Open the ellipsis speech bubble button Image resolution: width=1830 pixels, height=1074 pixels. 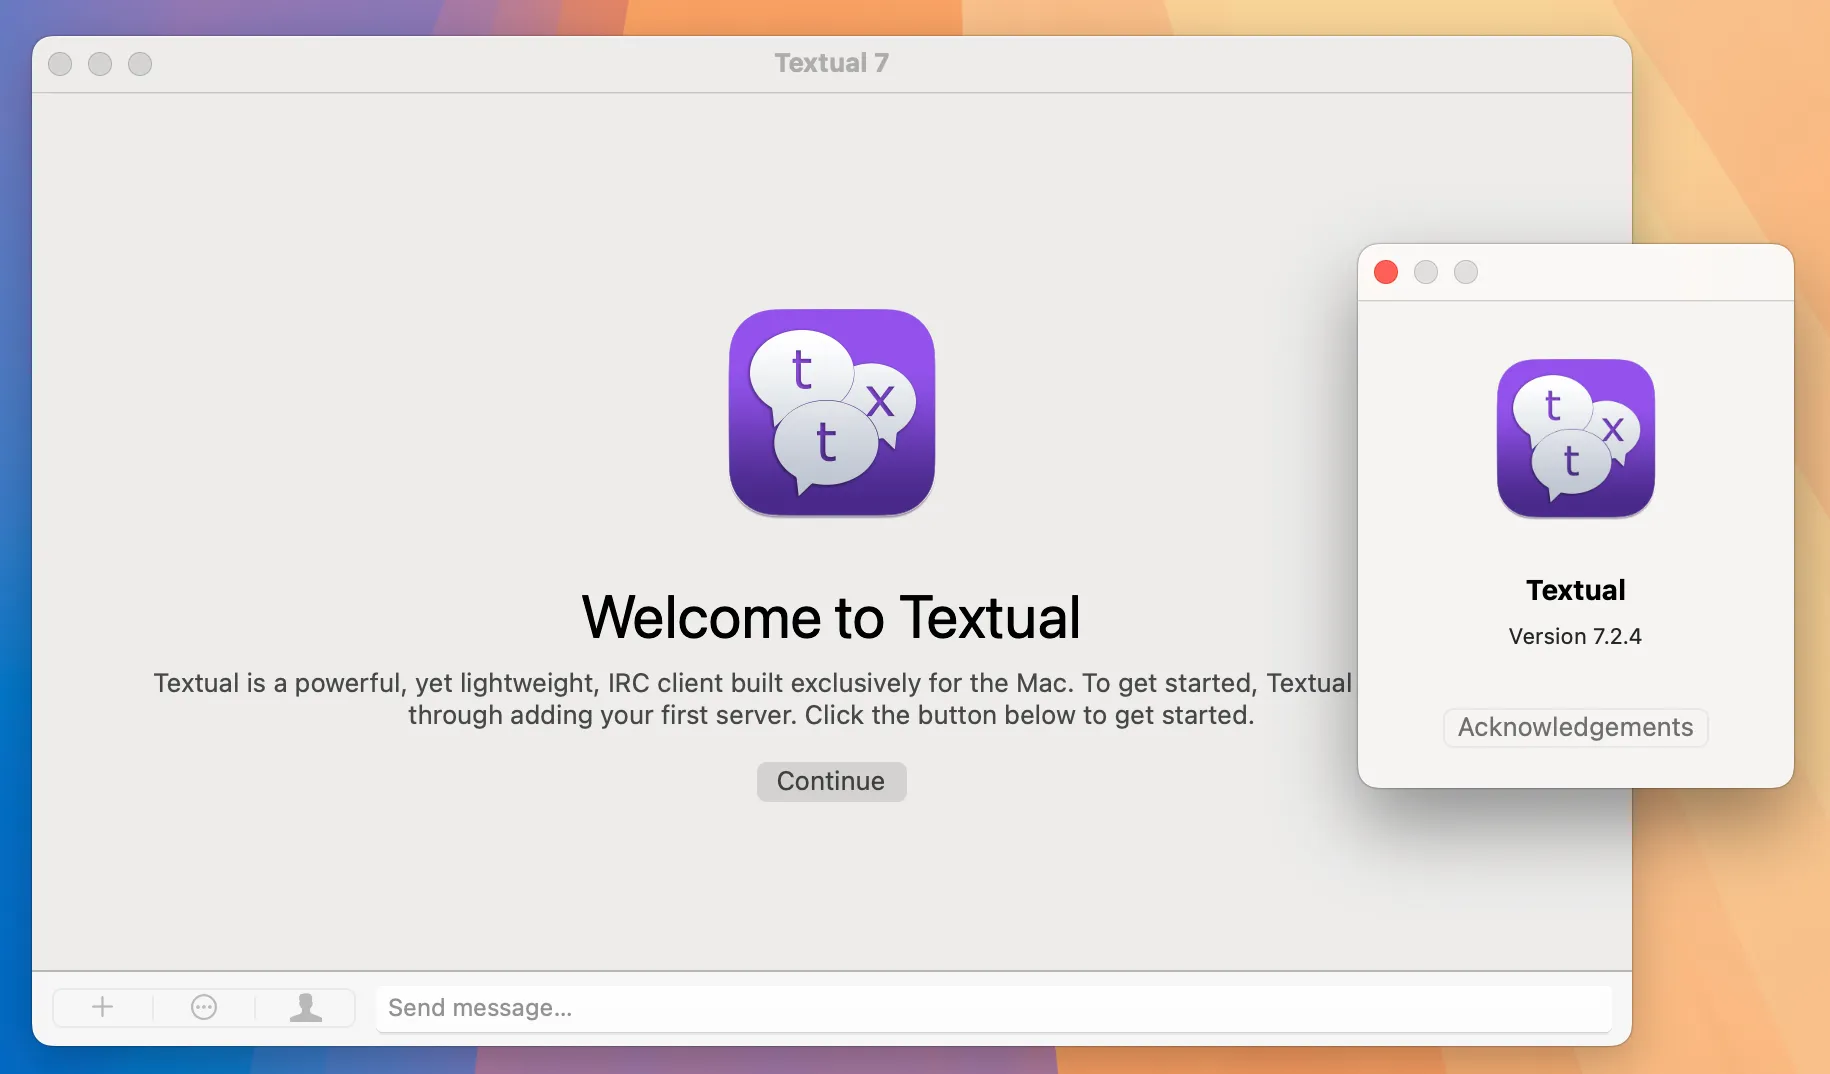click(x=204, y=1007)
